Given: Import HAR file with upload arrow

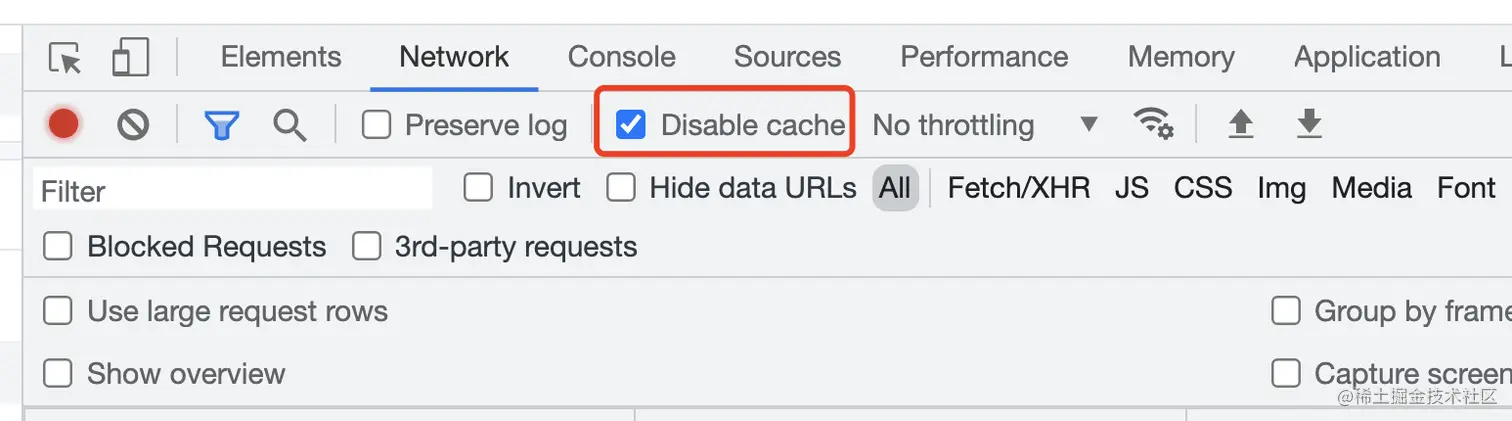Looking at the screenshot, I should pos(1241,124).
